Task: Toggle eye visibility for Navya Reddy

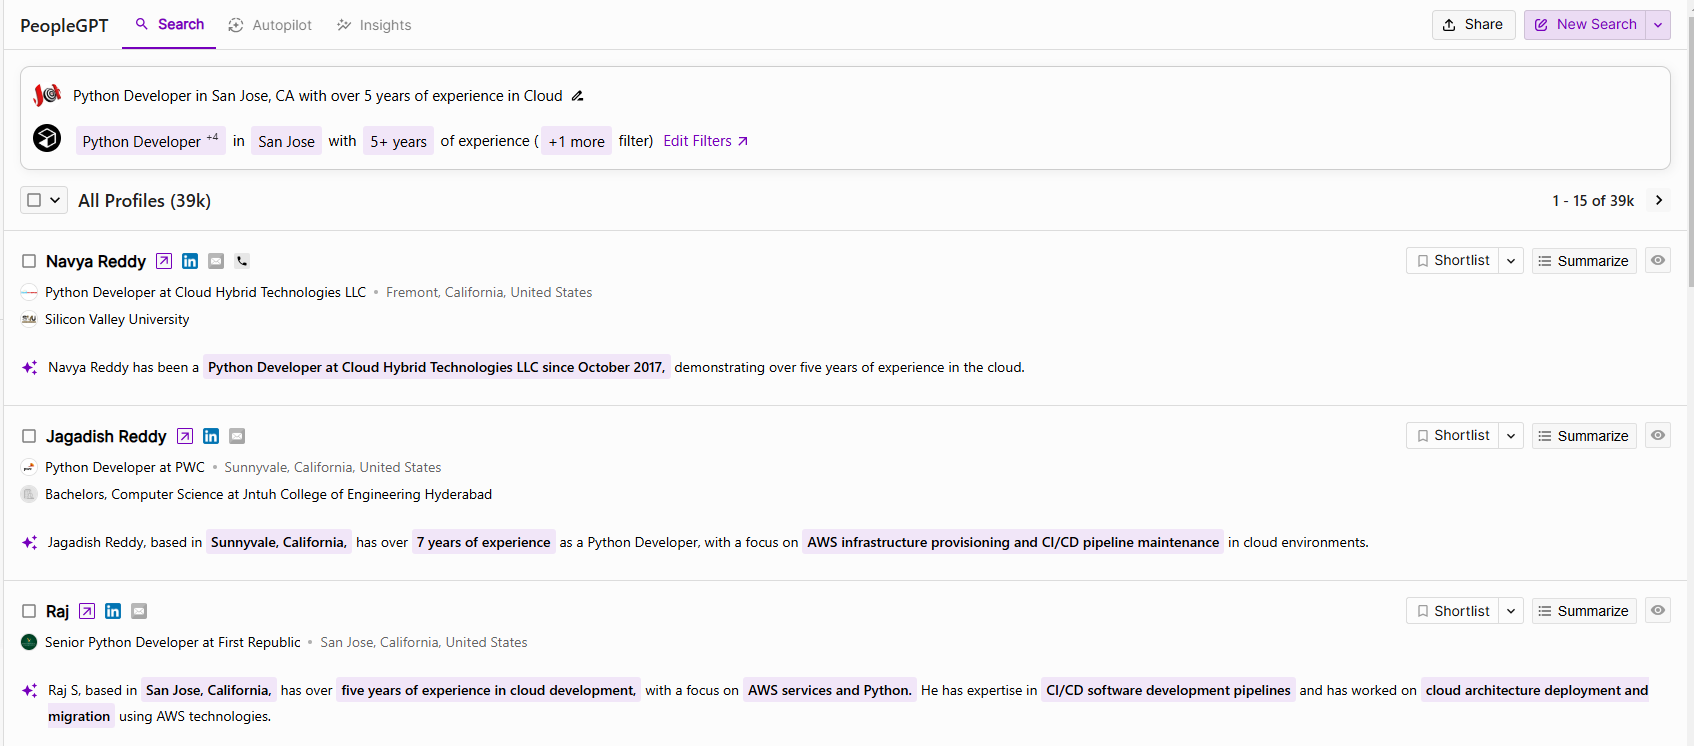Action: click(x=1658, y=260)
